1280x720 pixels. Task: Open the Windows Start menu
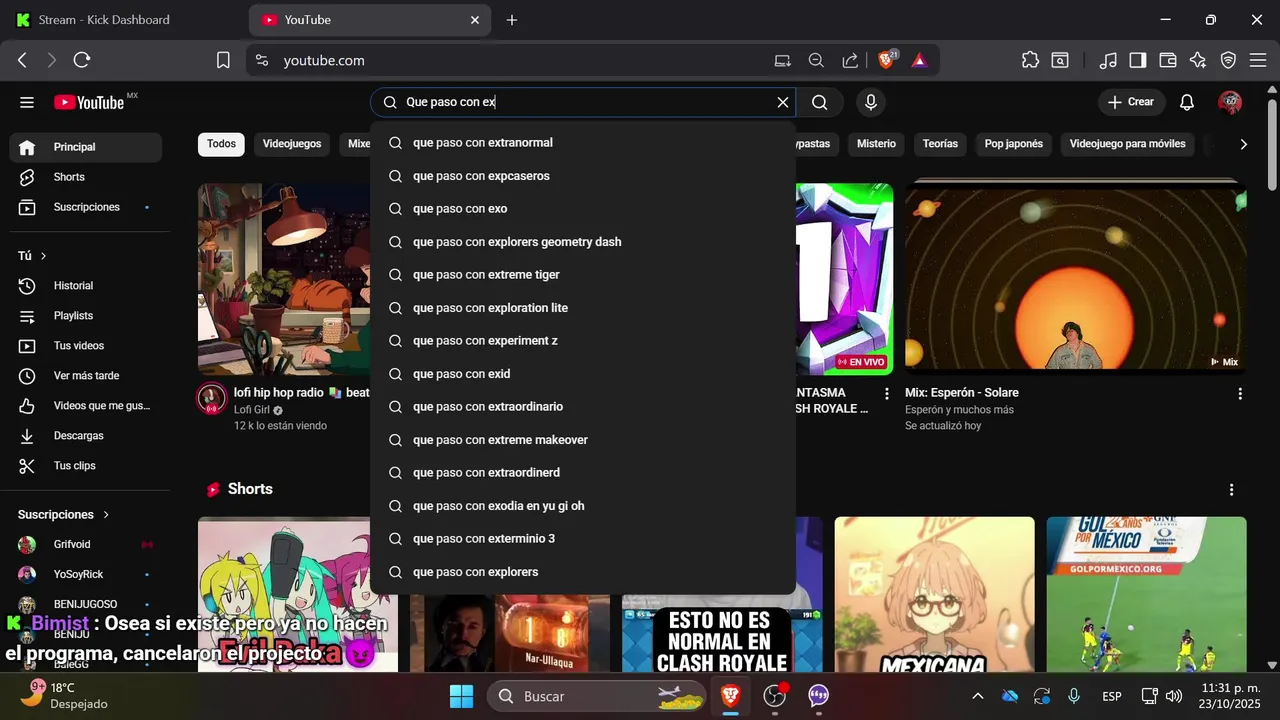tap(461, 696)
